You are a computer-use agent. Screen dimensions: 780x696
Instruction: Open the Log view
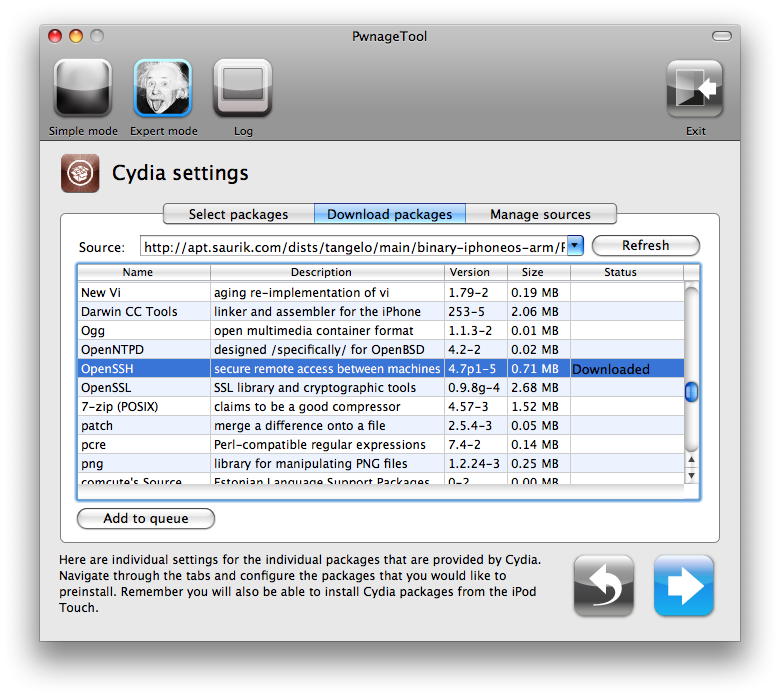tap(243, 89)
